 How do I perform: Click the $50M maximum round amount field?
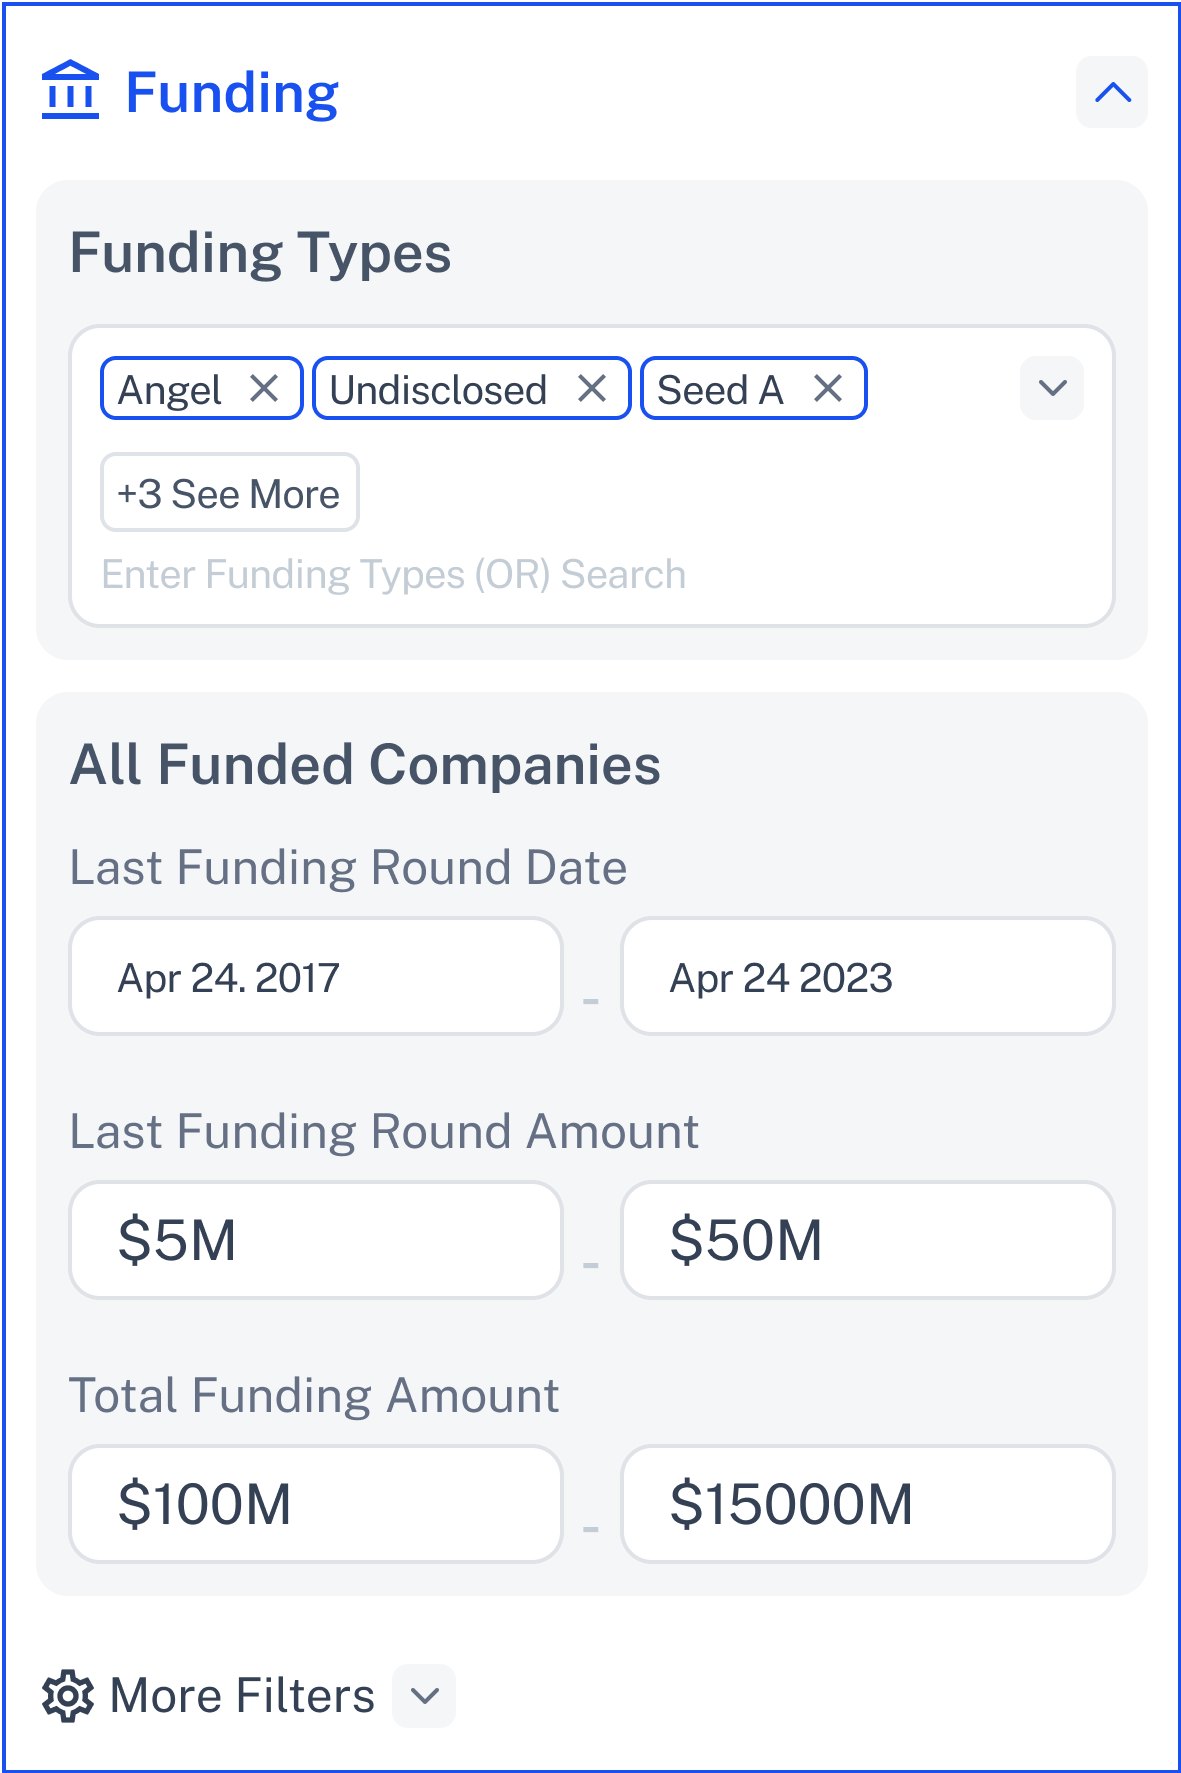(867, 1240)
